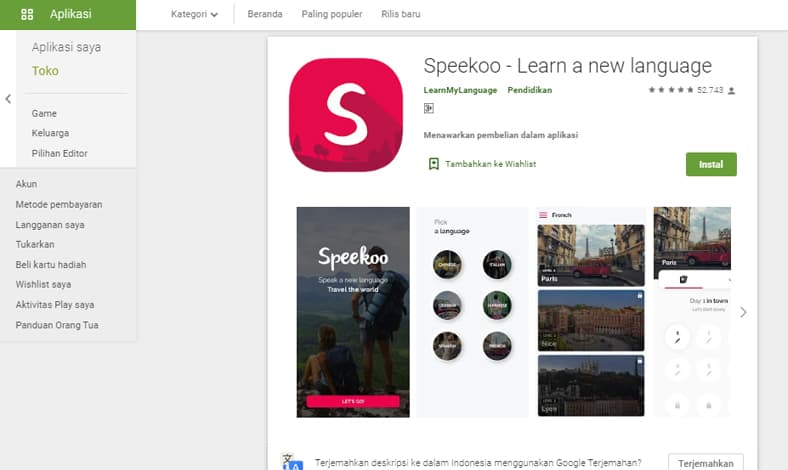Click the Google Translate icon
Viewport: 788px width, 470px height.
[x=292, y=462]
